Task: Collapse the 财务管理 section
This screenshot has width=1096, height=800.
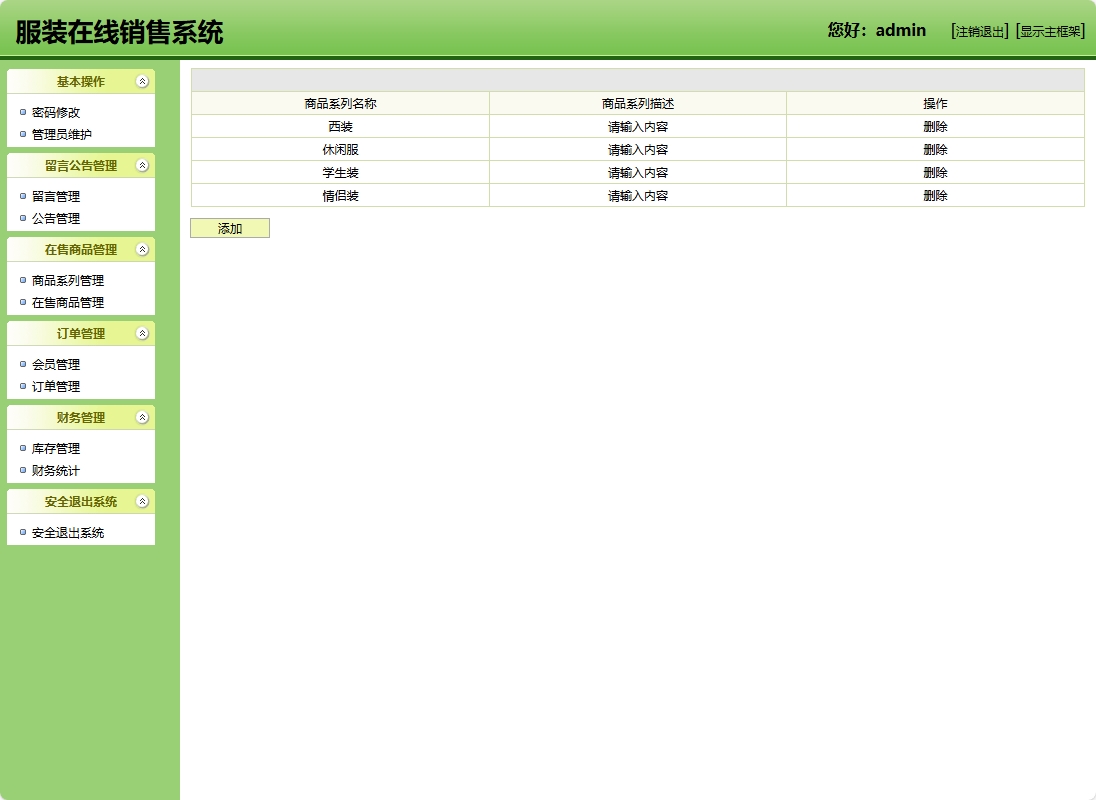Action: tap(140, 418)
